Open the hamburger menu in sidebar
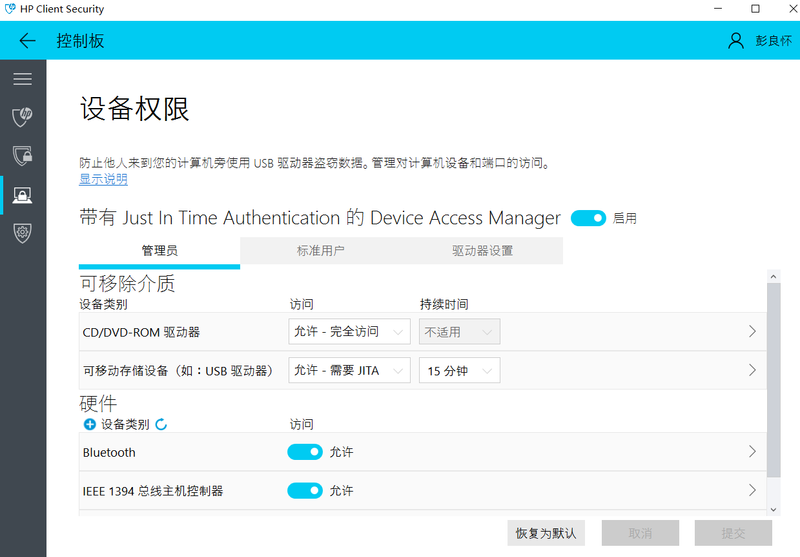The height and width of the screenshot is (557, 800). point(22,79)
